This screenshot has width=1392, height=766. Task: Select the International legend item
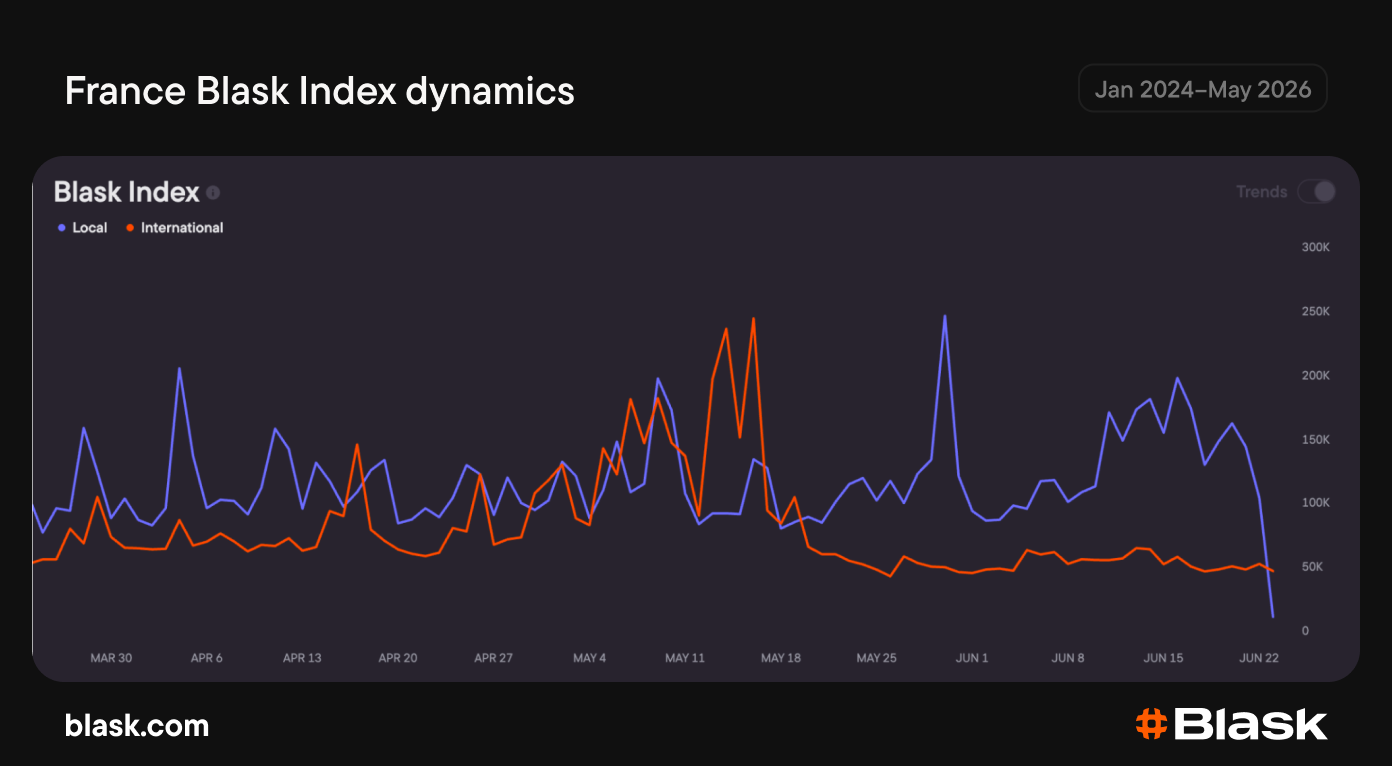[x=174, y=228]
